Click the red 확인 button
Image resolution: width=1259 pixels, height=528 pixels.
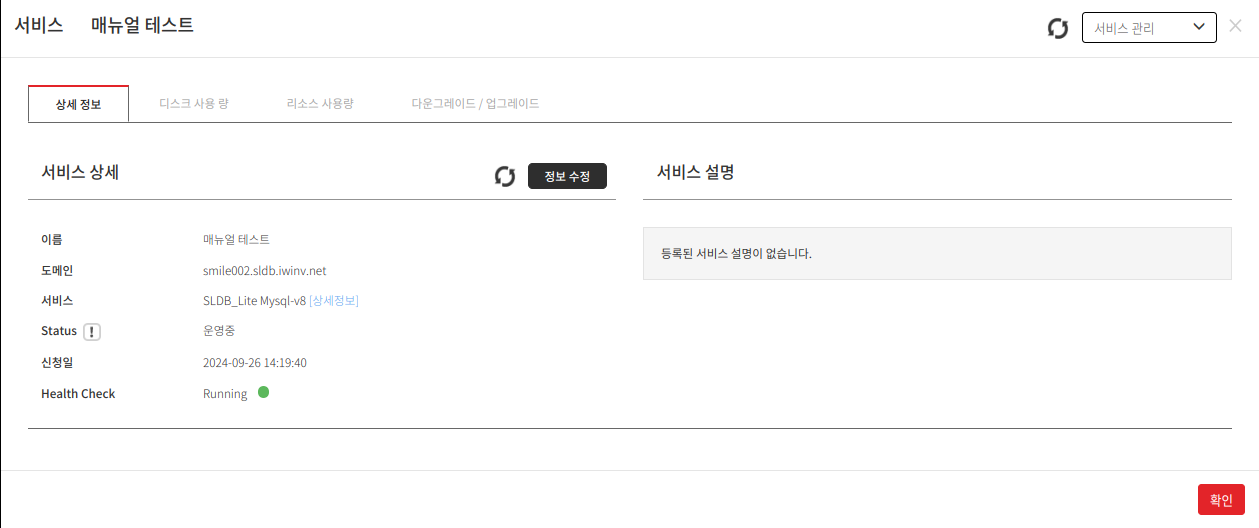point(1221,500)
